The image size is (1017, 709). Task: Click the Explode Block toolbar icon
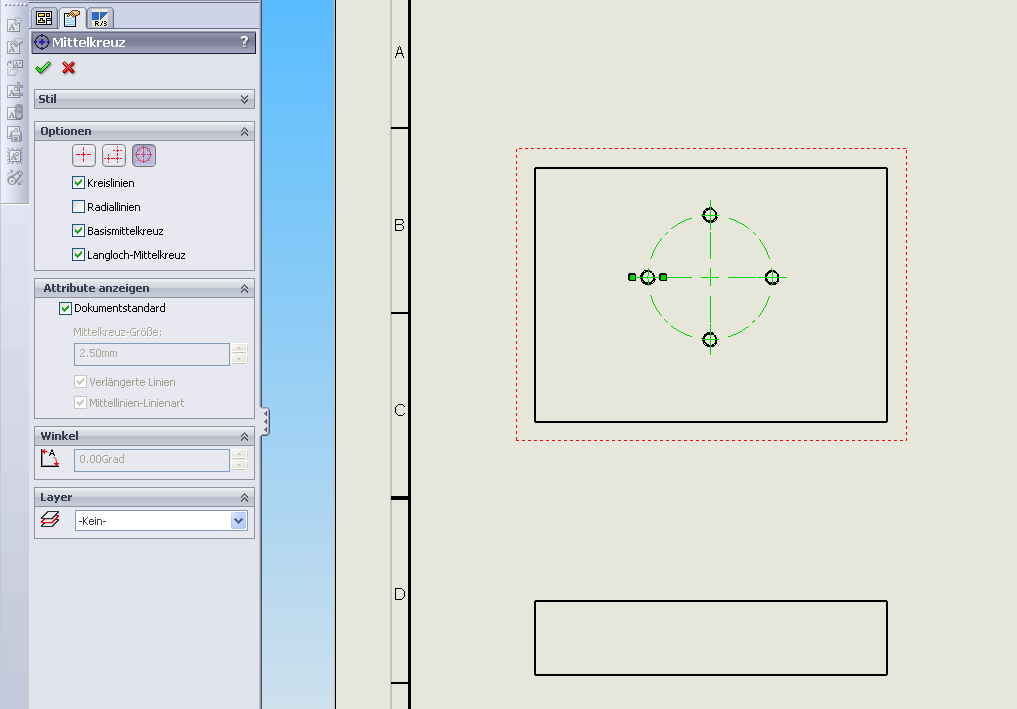[14, 156]
